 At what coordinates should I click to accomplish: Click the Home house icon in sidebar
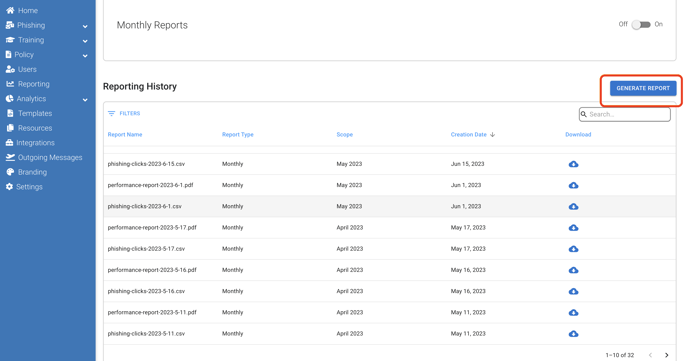(x=10, y=10)
